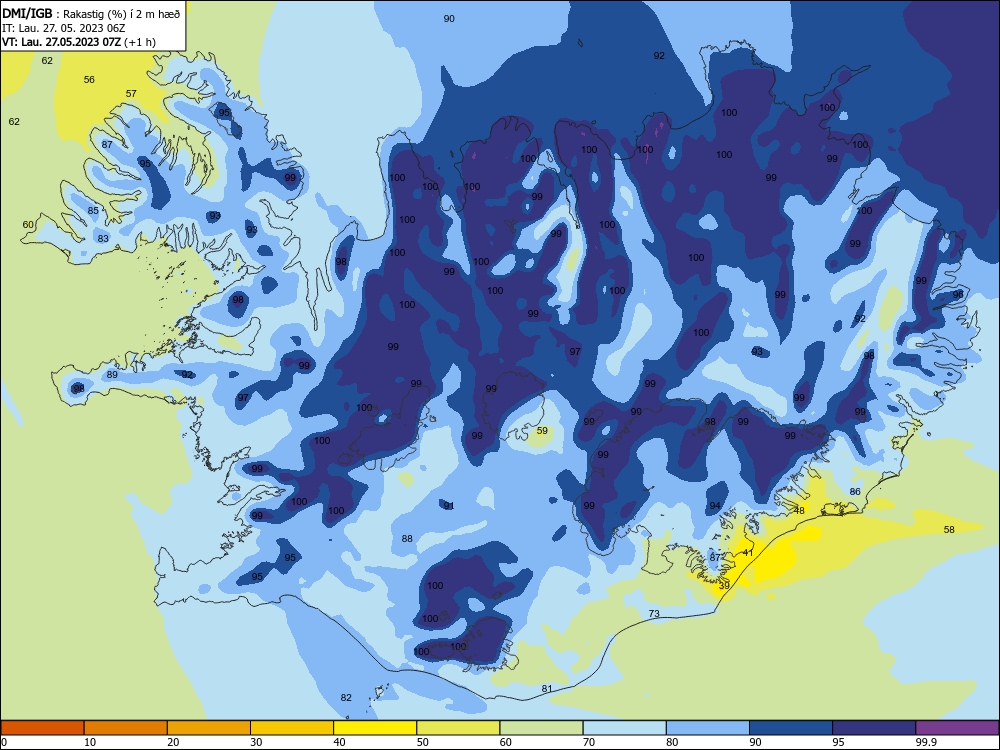The width and height of the screenshot is (1000, 750).
Task: Click the humidity value 82 on the map
Action: pyautogui.click(x=346, y=697)
